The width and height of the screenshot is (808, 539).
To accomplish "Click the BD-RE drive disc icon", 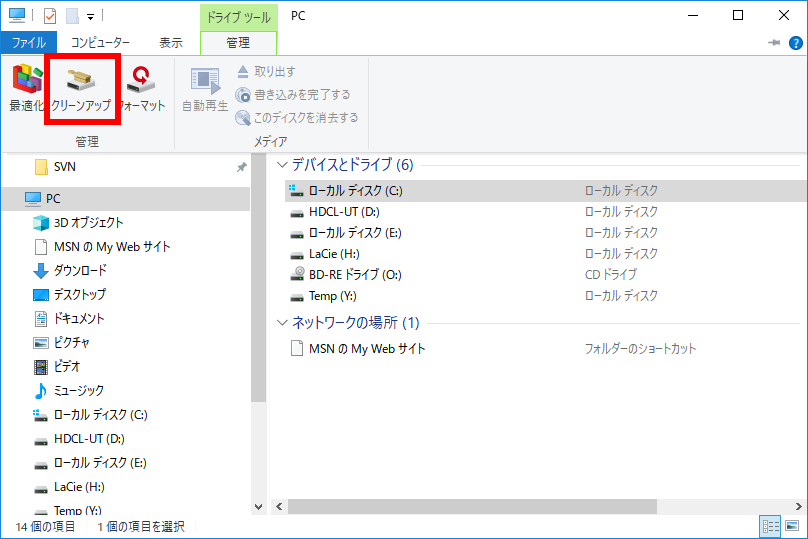I will click(x=297, y=274).
